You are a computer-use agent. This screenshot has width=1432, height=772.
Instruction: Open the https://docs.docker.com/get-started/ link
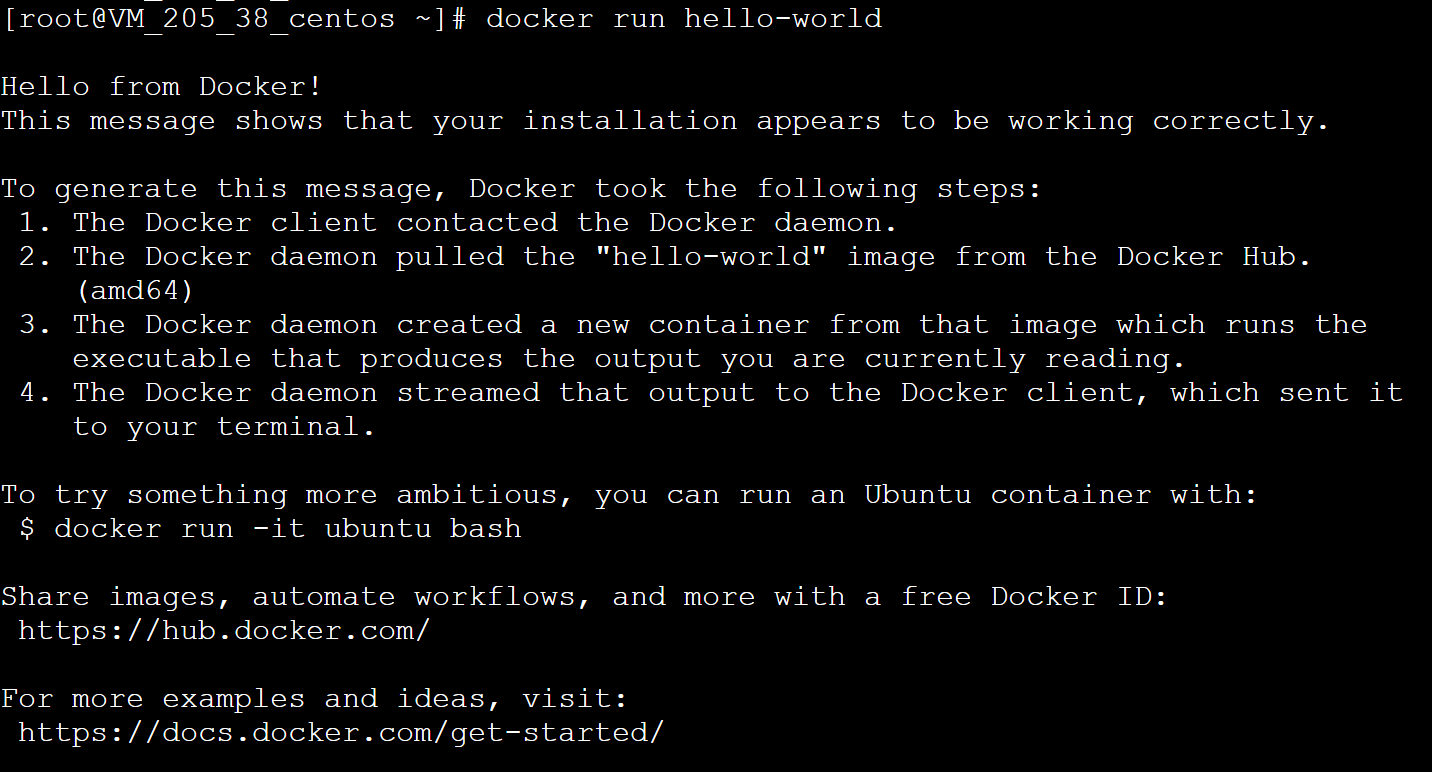341,733
